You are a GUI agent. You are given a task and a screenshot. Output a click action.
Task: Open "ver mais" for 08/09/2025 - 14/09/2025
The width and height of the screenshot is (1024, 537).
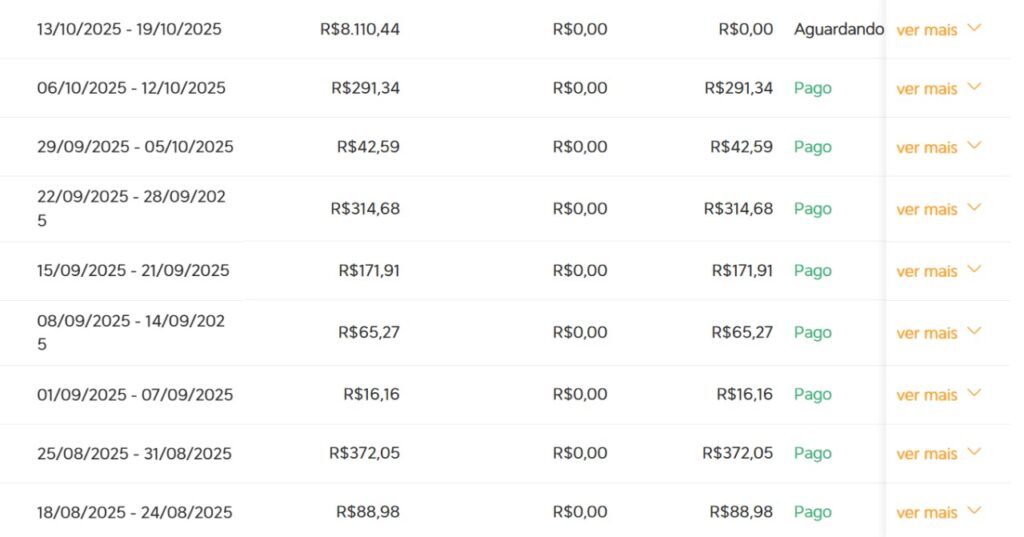click(x=926, y=333)
